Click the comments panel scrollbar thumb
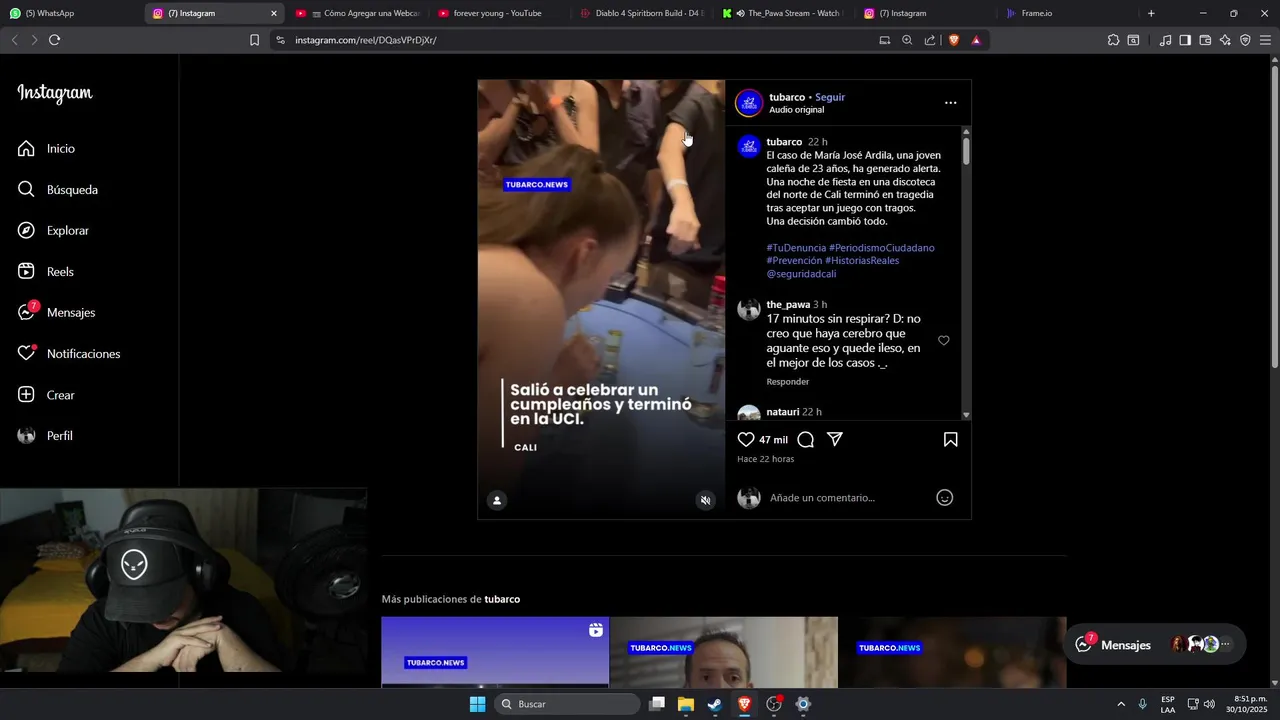This screenshot has height=720, width=1280. pos(966,151)
